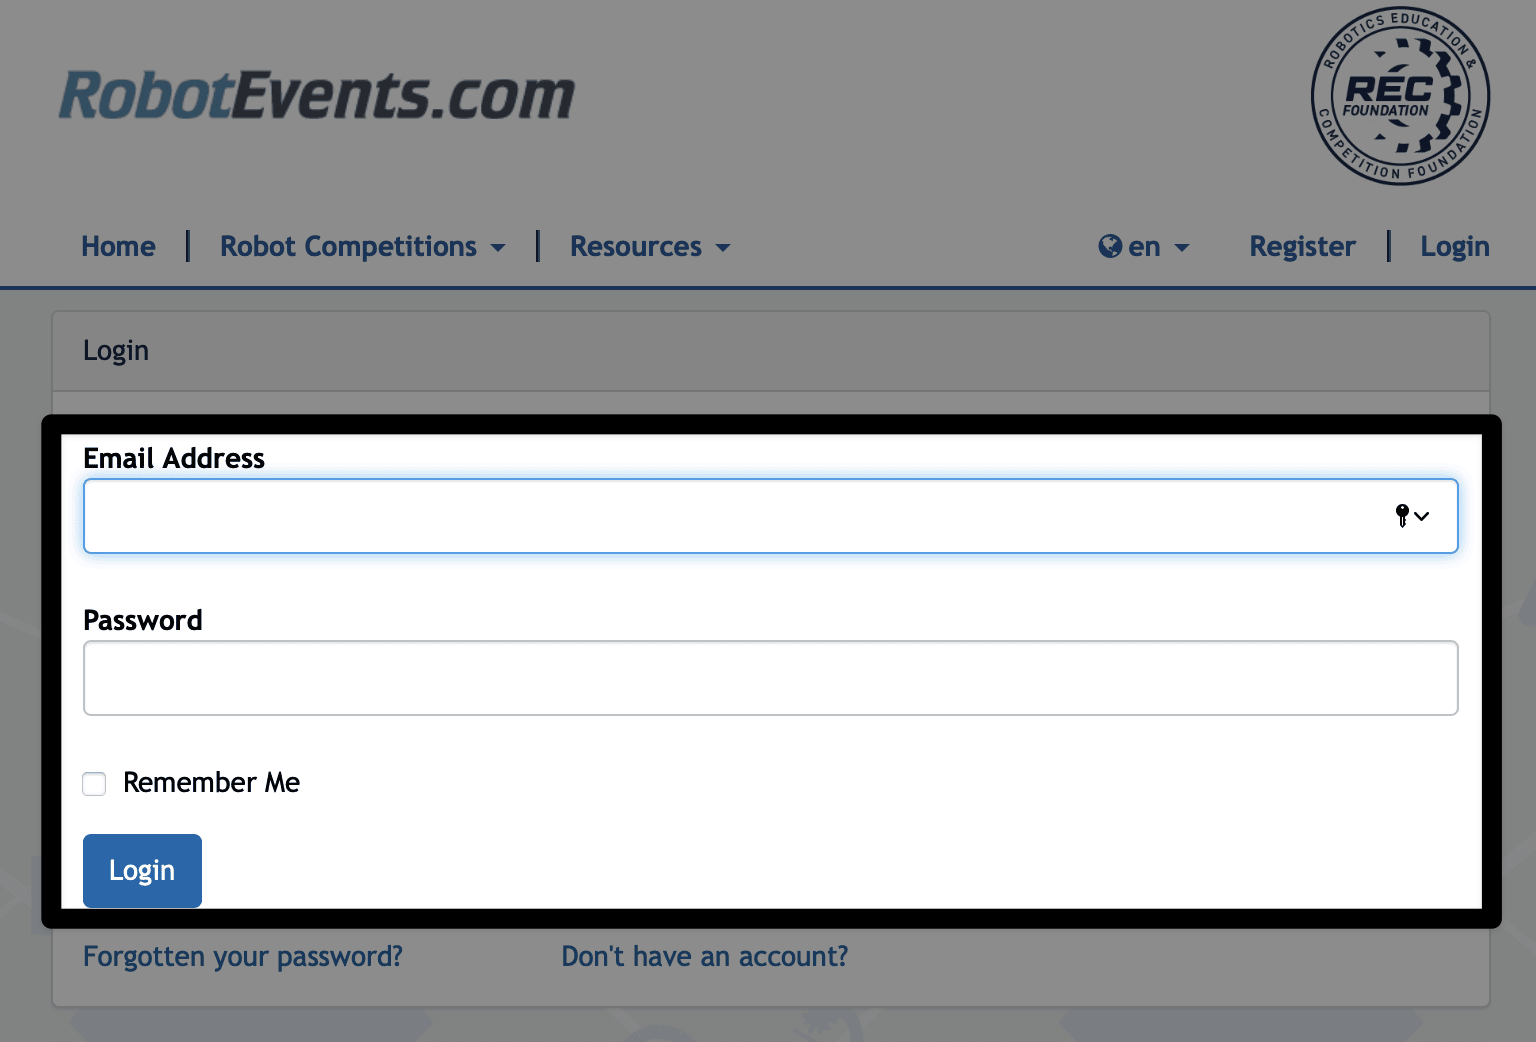Click inside the Password input field
Viewport: 1536px width, 1042px height.
pos(770,678)
